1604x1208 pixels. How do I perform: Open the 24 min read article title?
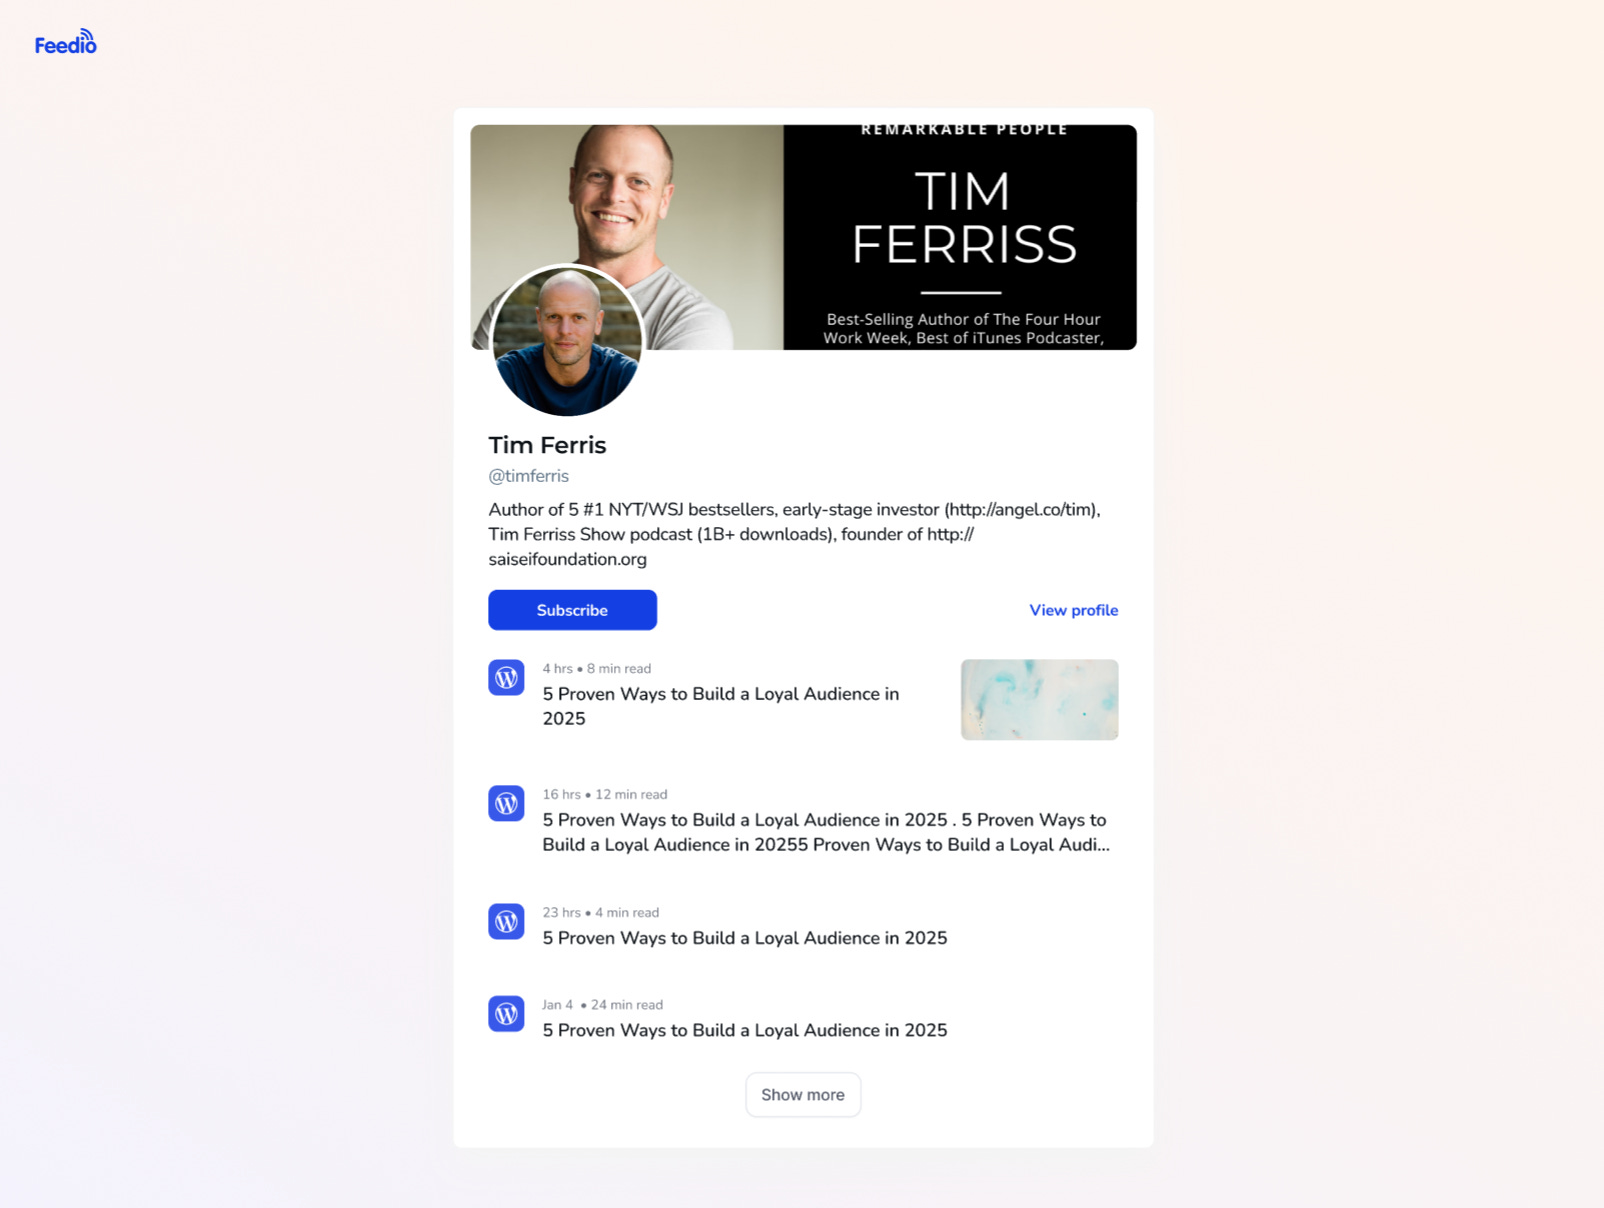(x=745, y=1030)
